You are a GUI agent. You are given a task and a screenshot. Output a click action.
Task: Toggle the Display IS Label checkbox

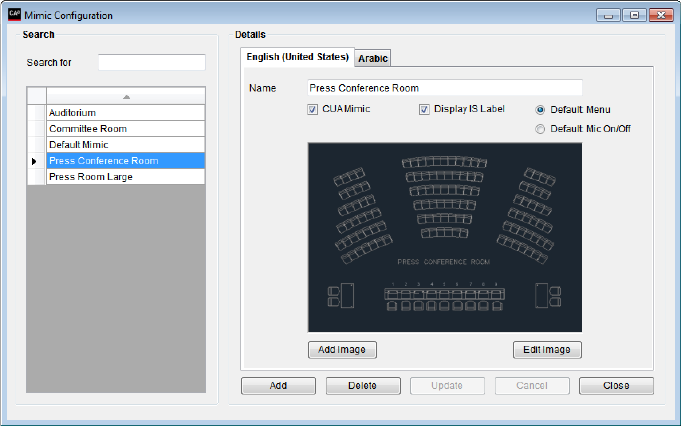pos(424,110)
